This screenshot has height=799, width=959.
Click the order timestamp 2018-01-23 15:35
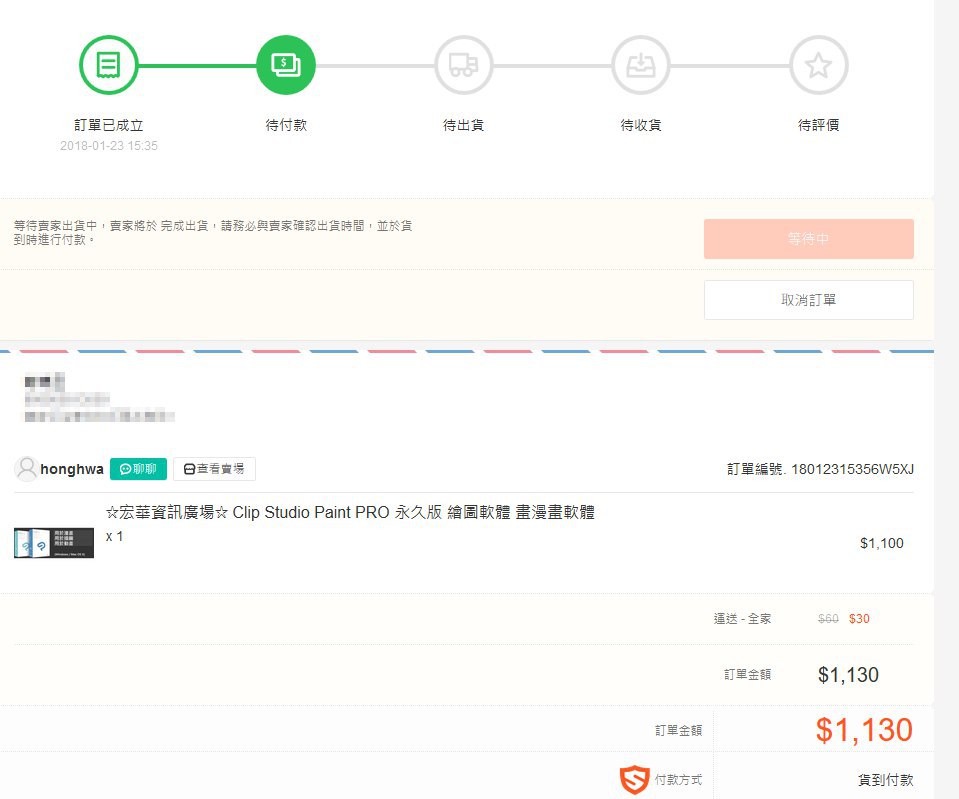(x=108, y=146)
